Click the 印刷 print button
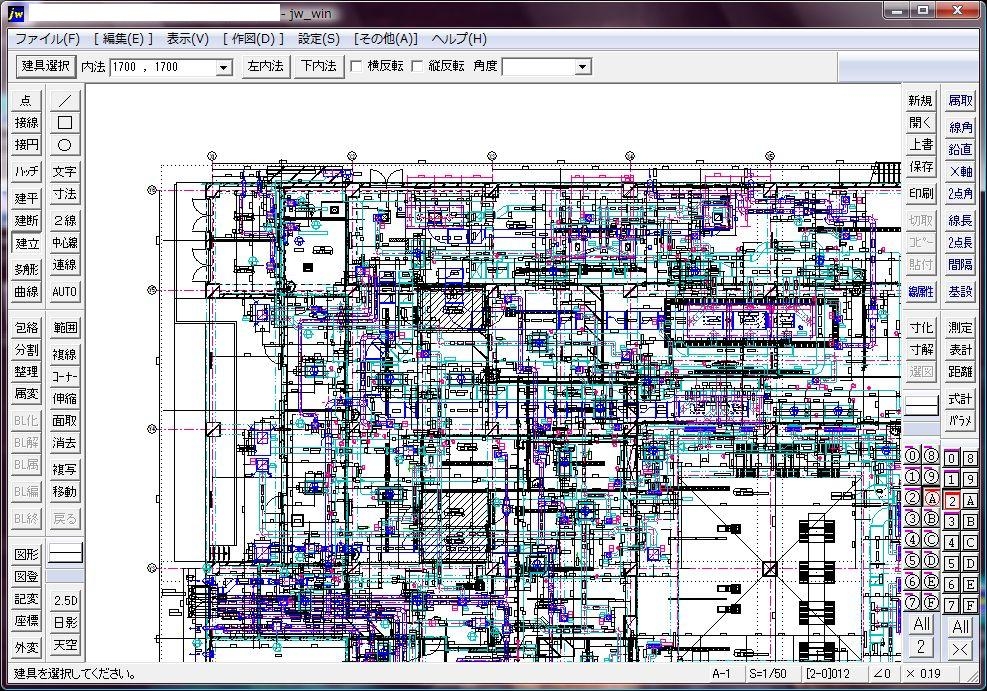The width and height of the screenshot is (987, 691). [921, 193]
